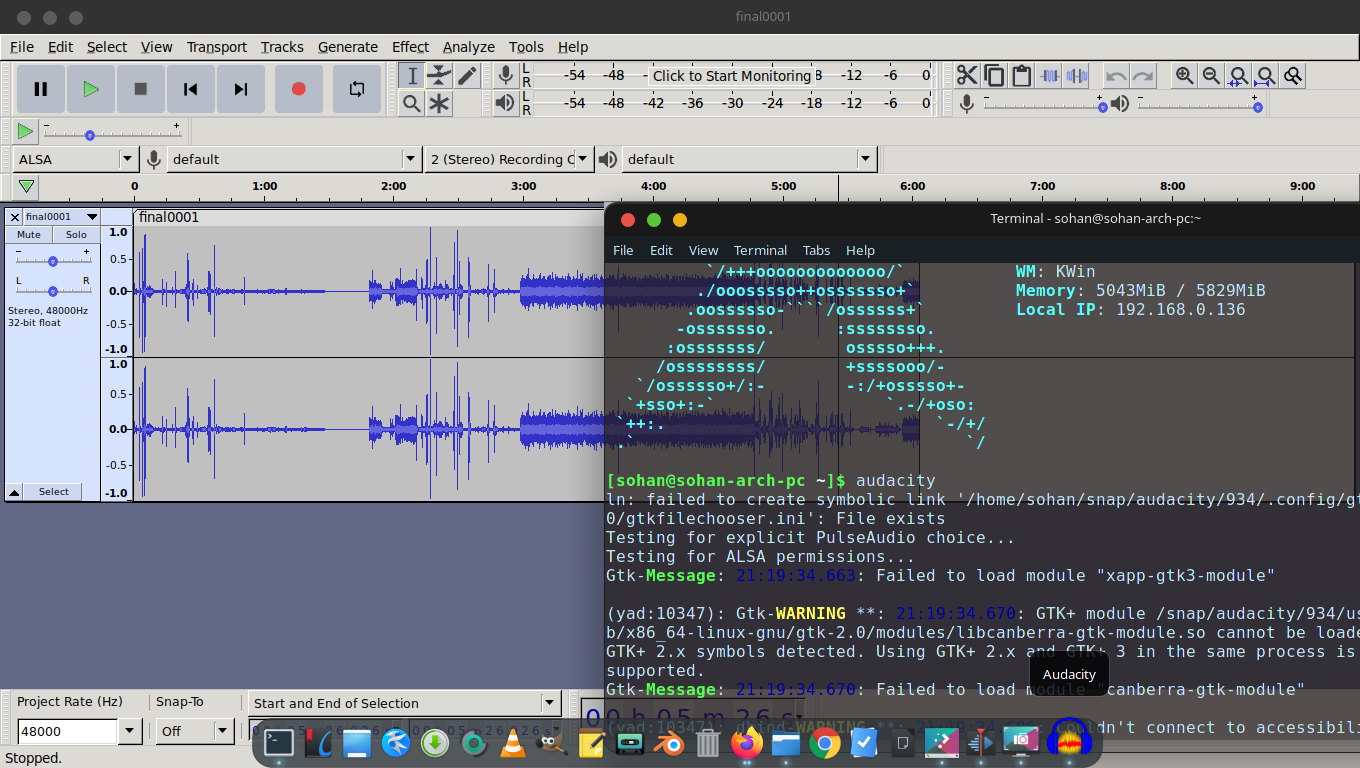Solo the final0001 track

tap(76, 235)
